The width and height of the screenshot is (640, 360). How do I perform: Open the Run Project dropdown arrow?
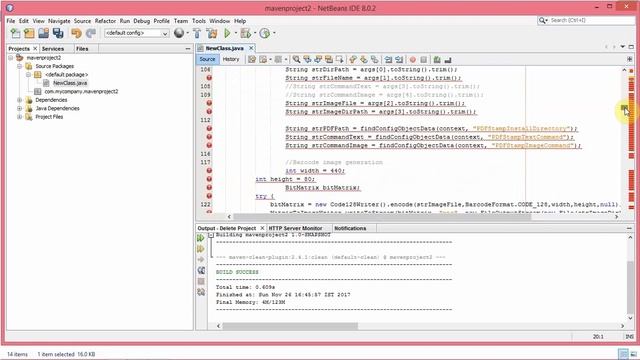point(236,33)
